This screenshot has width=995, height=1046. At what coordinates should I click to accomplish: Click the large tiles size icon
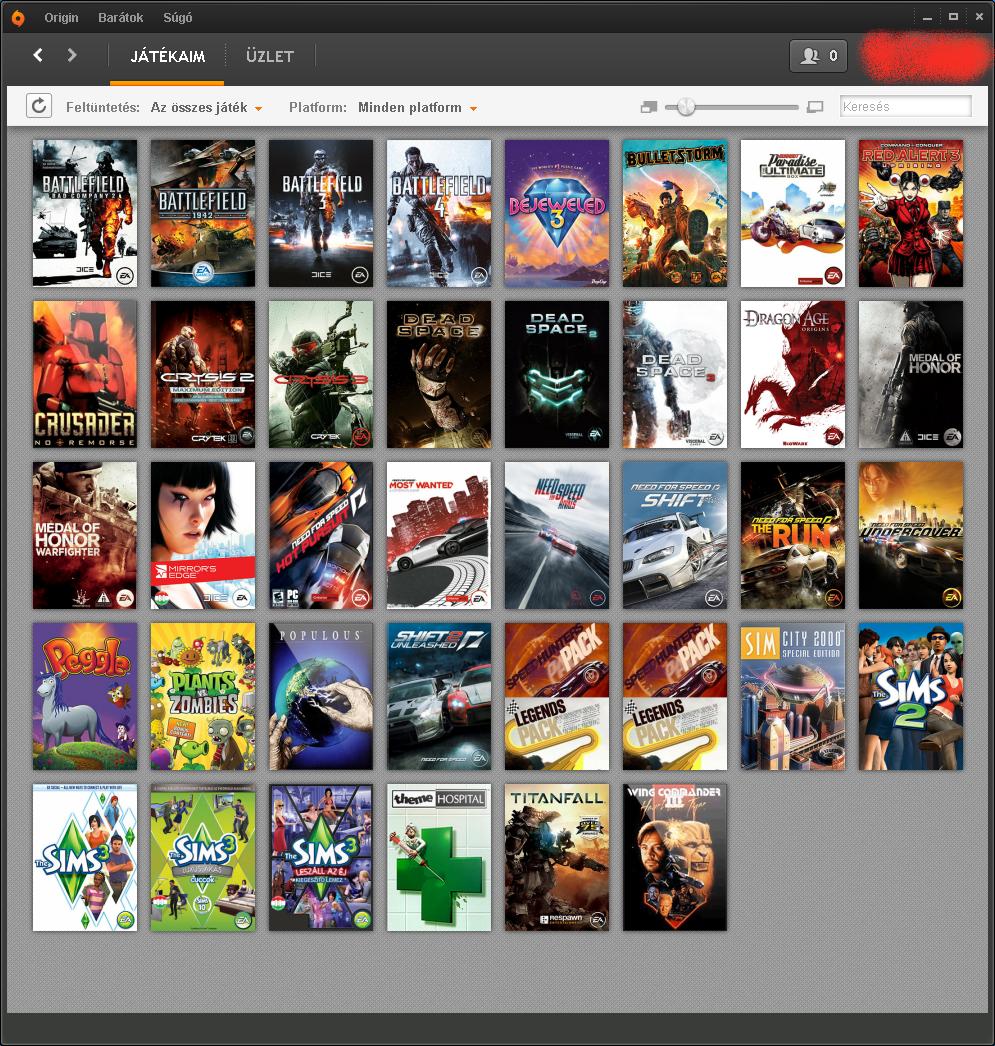(815, 107)
